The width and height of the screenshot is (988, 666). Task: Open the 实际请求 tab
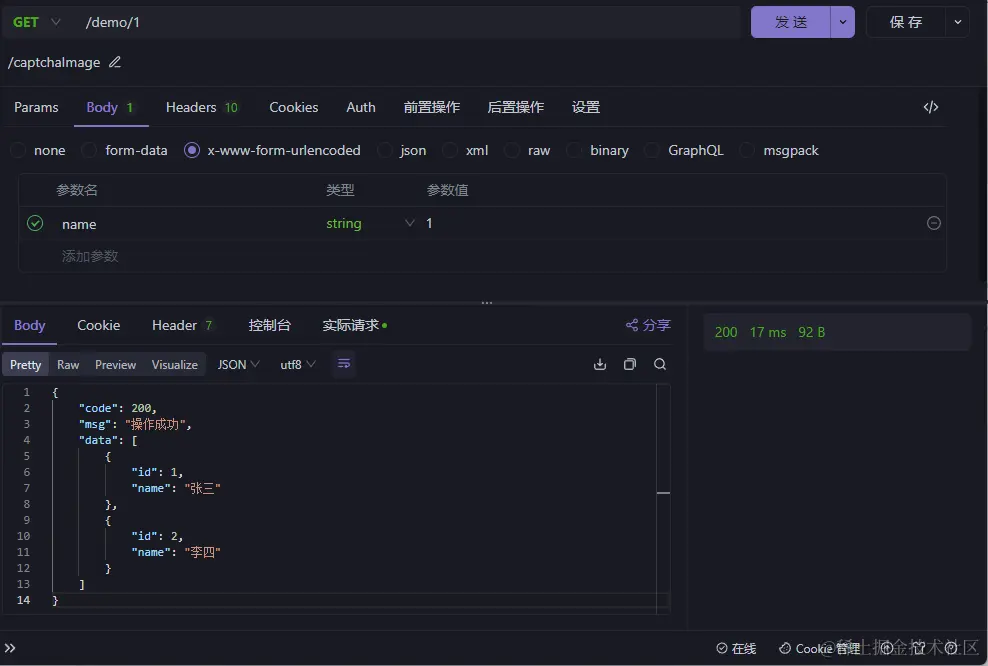(x=354, y=325)
